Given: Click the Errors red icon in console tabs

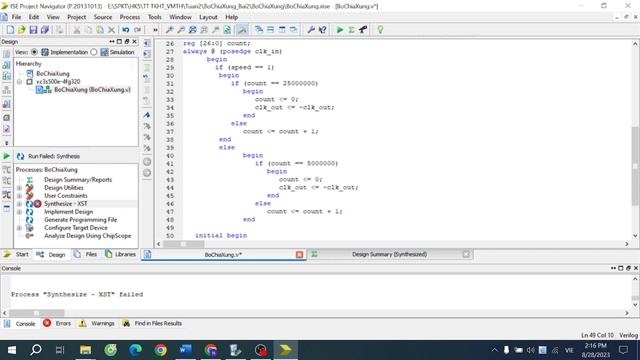Looking at the screenshot, I should click(47, 323).
